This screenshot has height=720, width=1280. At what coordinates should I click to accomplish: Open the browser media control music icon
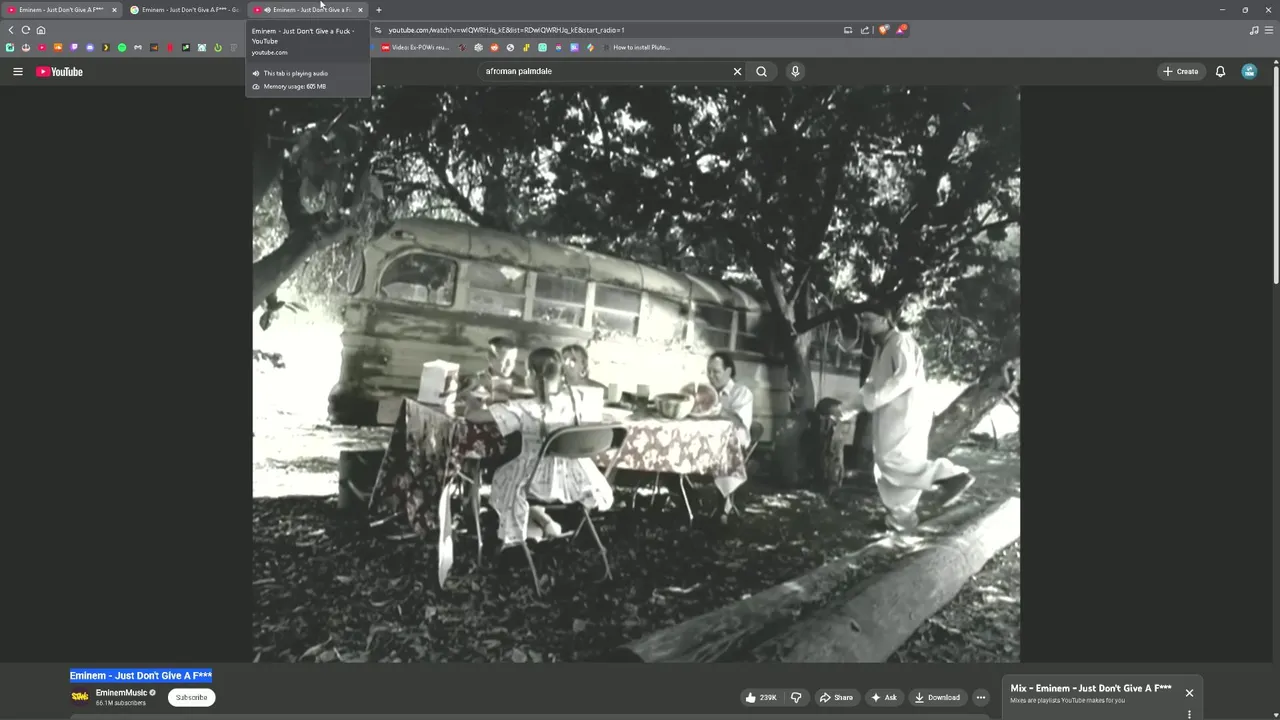[1254, 30]
